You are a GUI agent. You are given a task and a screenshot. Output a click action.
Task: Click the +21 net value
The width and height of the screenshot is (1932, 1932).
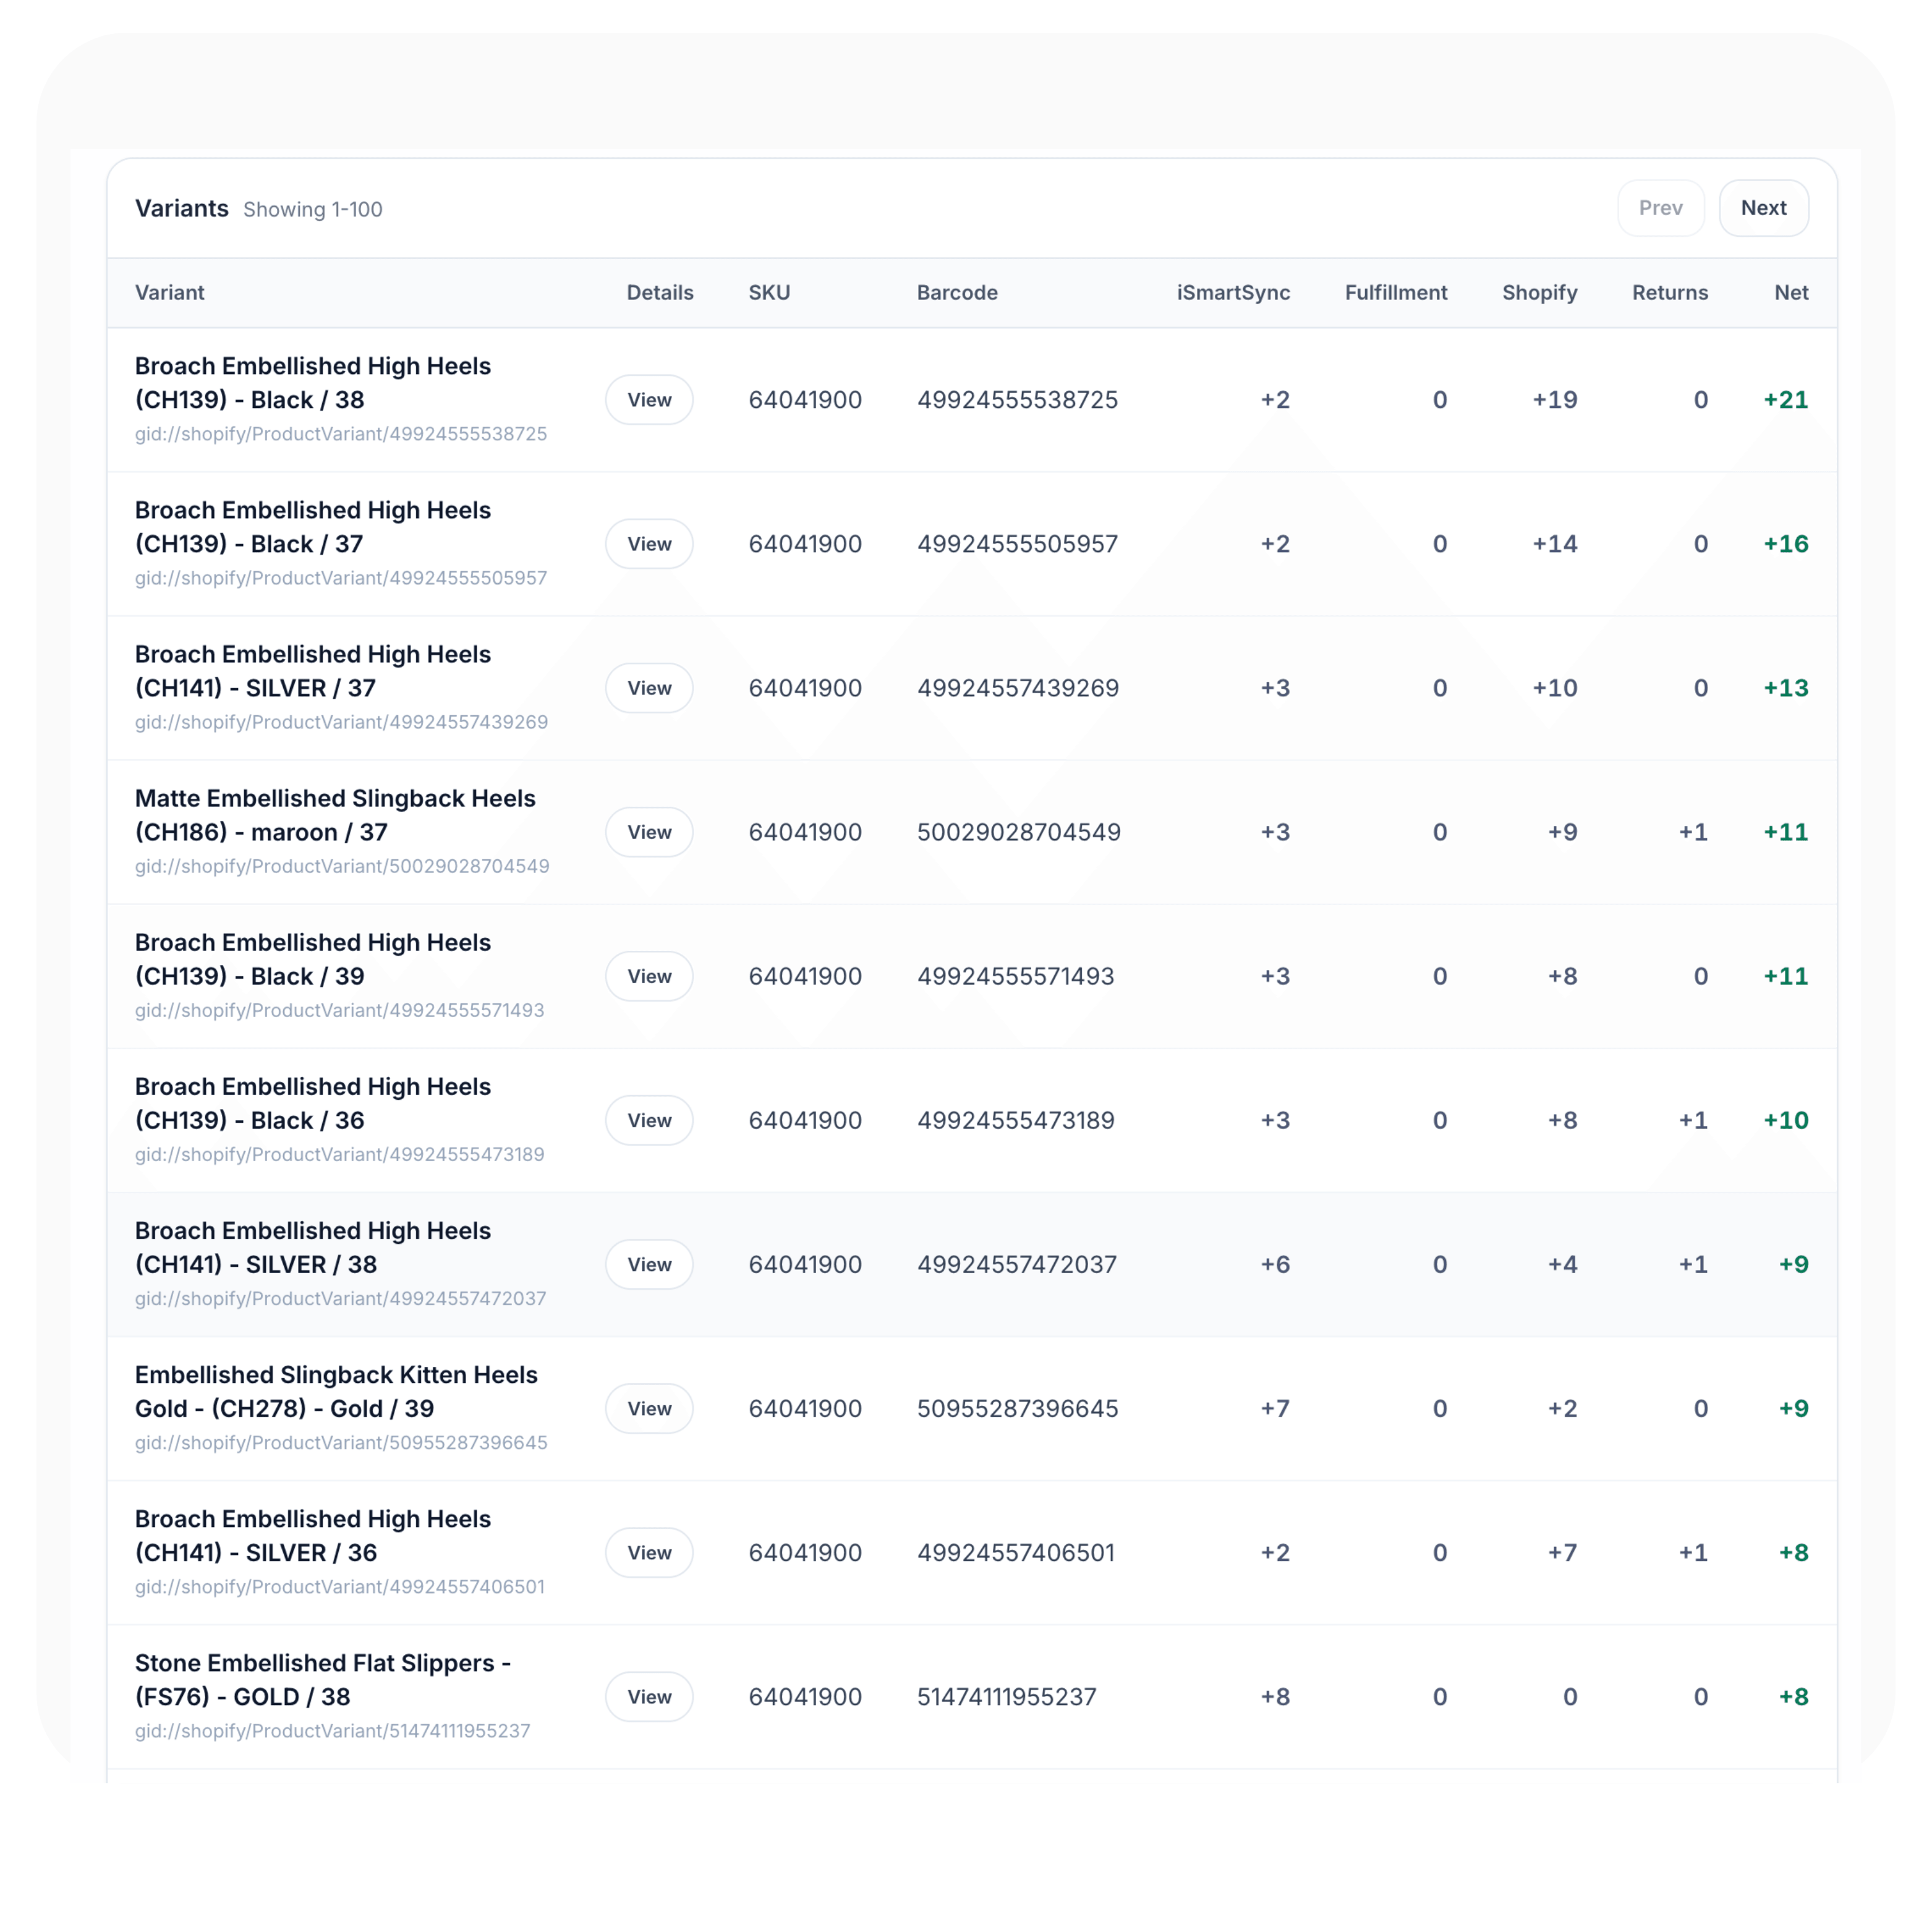point(1785,400)
